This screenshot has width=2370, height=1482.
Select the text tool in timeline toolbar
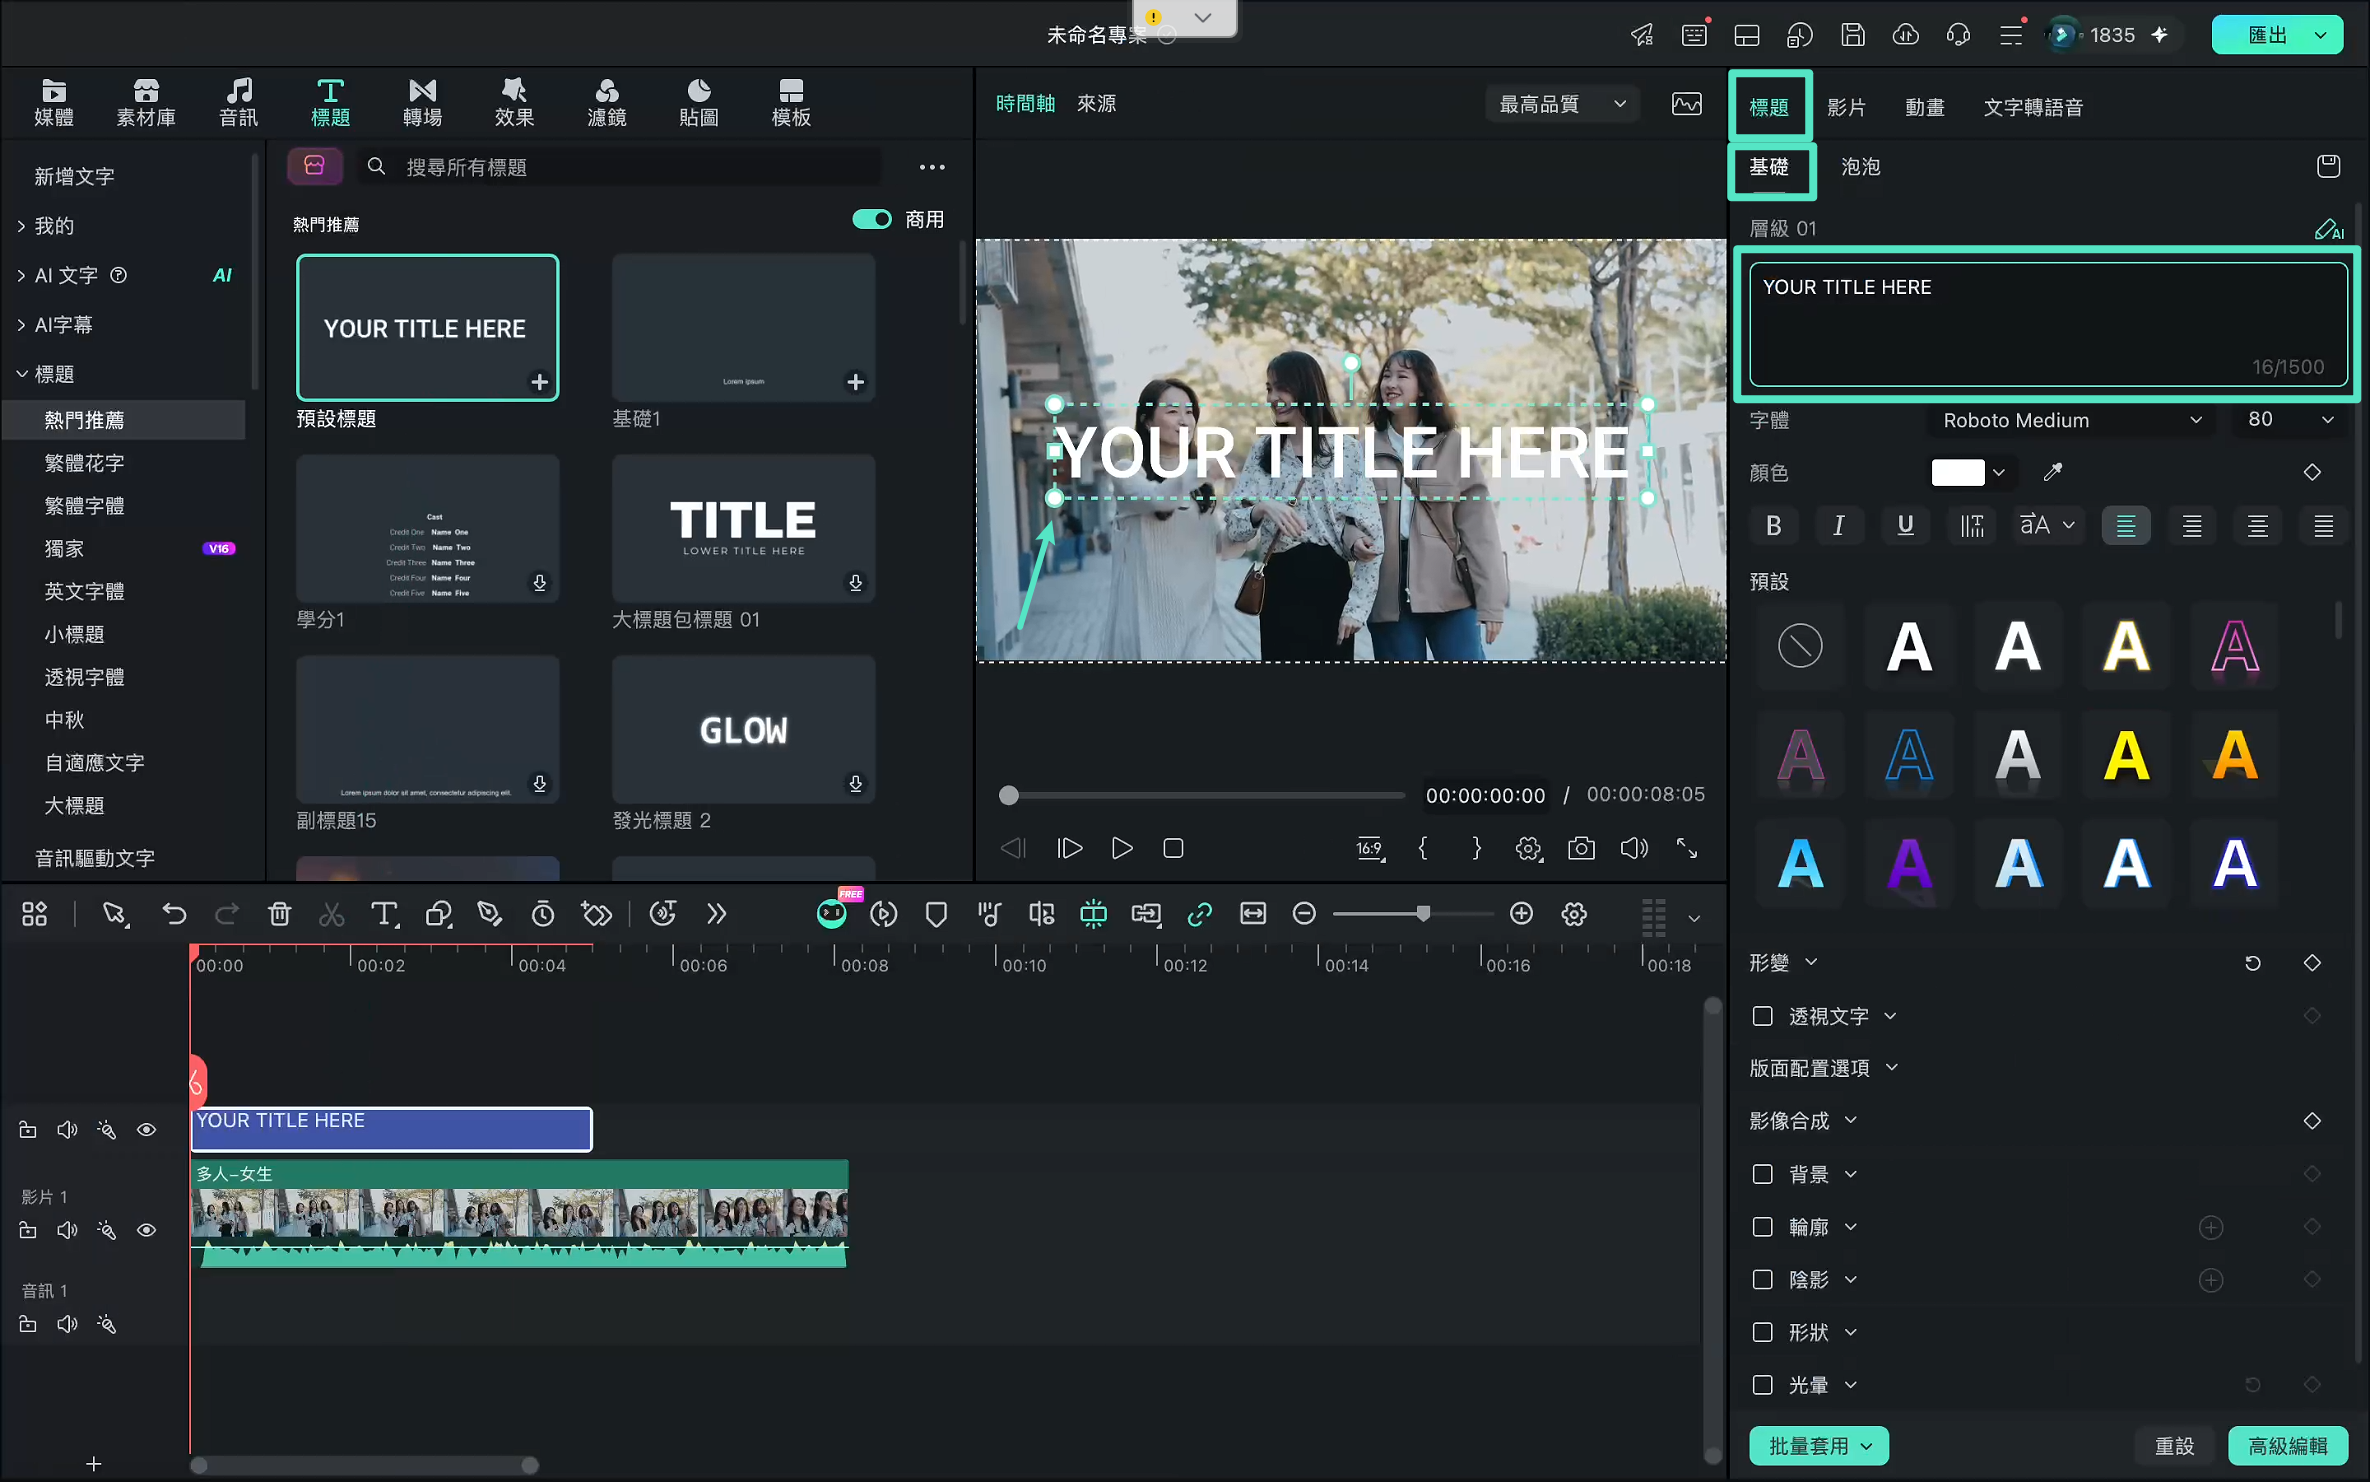point(384,914)
